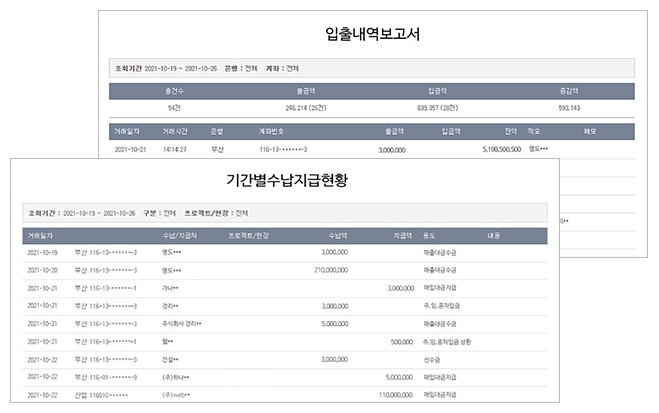
Task: Sort by the 수납/지급처 column header
Action: coord(178,236)
